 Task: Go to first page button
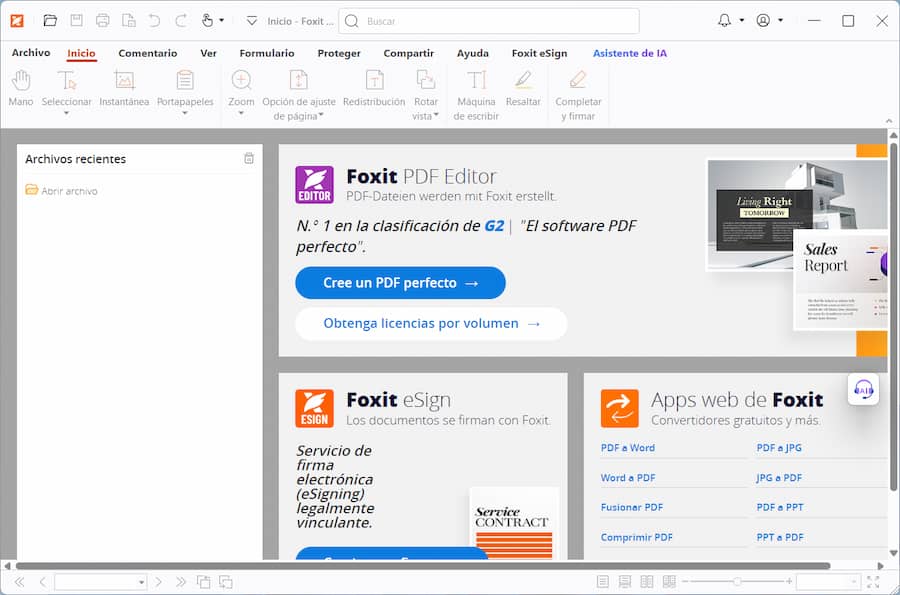coord(20,582)
